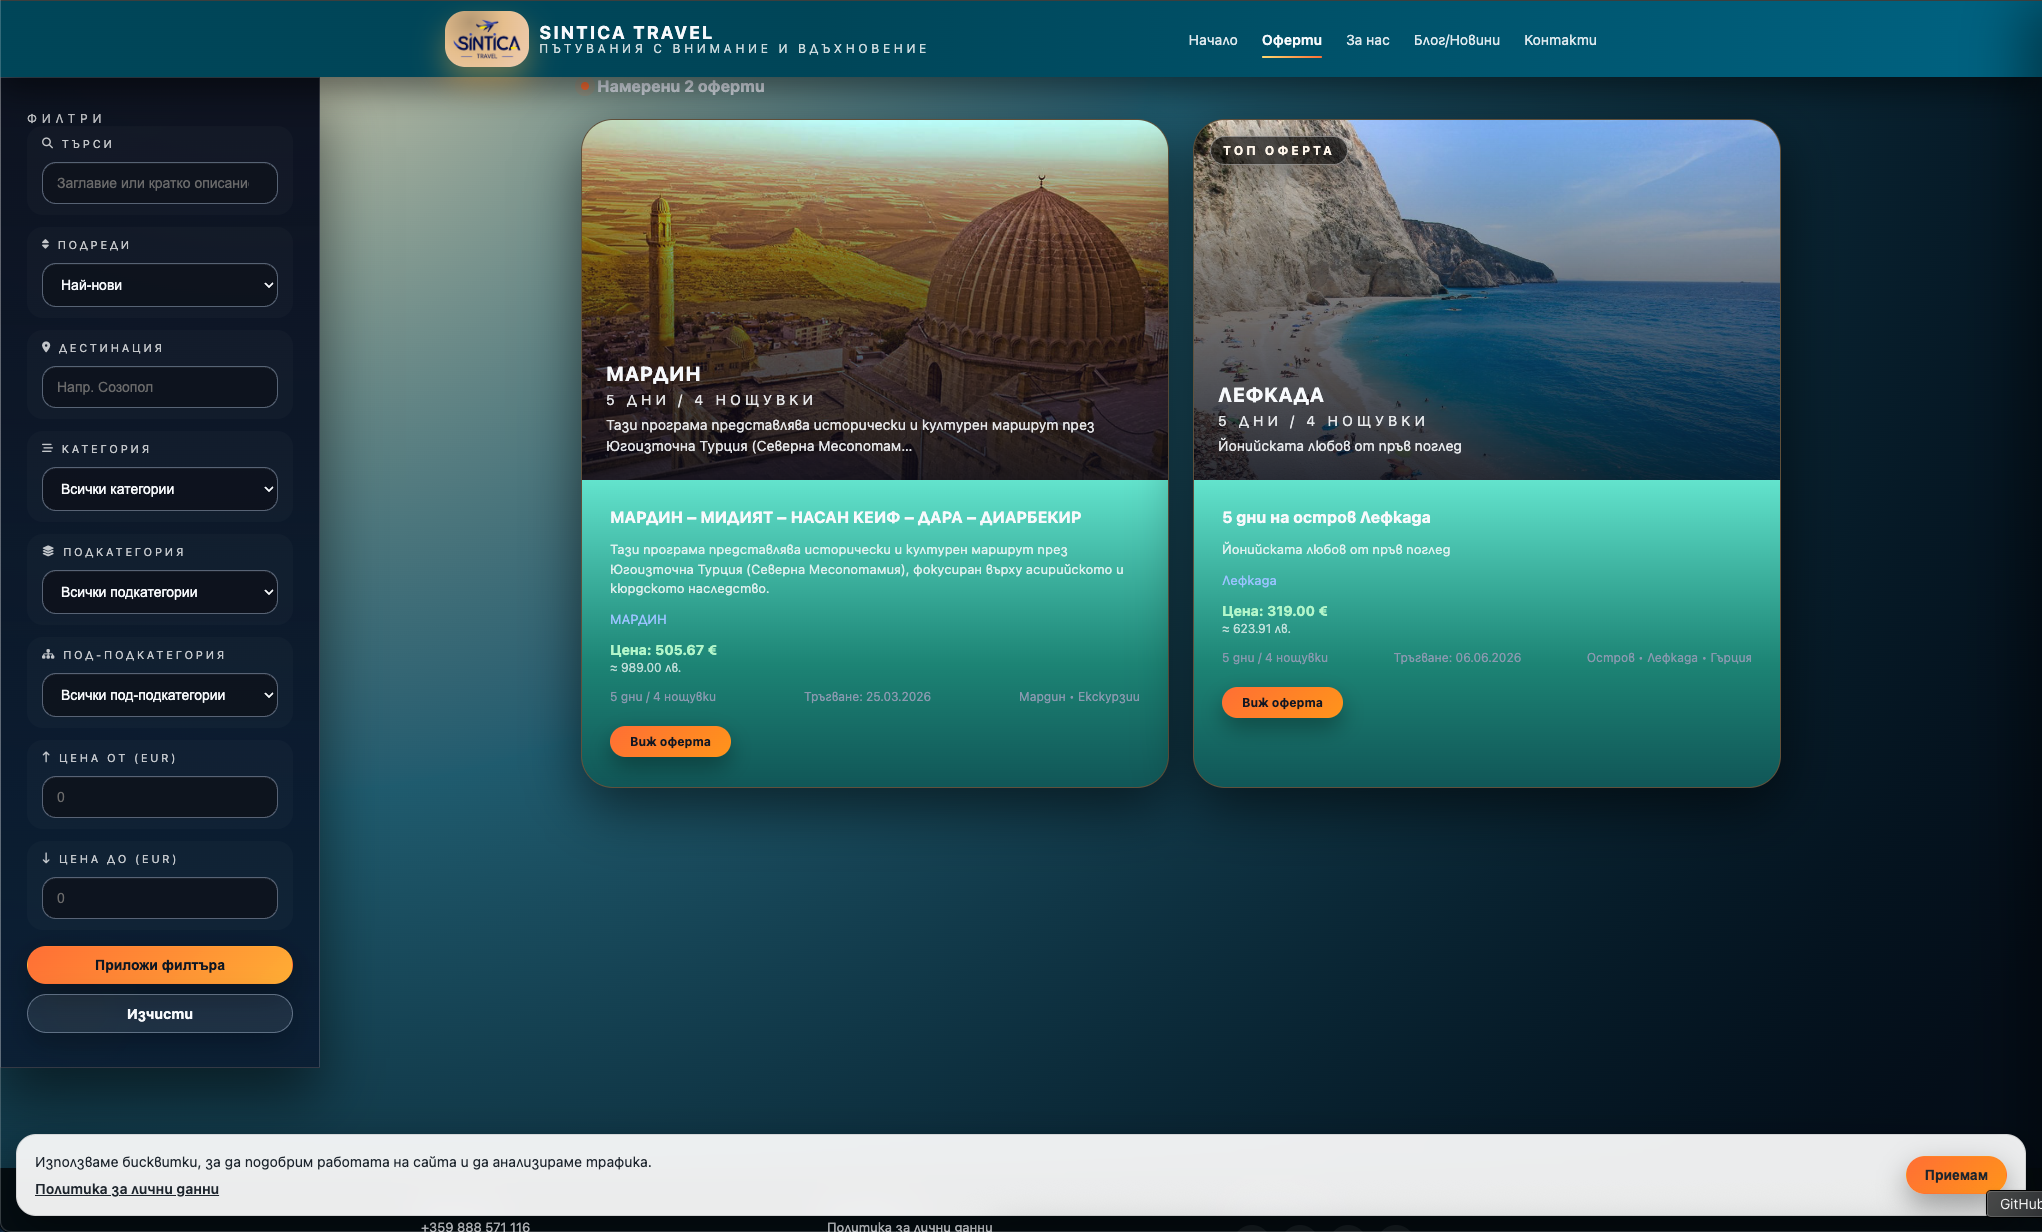Click Виж оферта on the Мардин offer
Image resolution: width=2042 pixels, height=1232 pixels.
(670, 741)
